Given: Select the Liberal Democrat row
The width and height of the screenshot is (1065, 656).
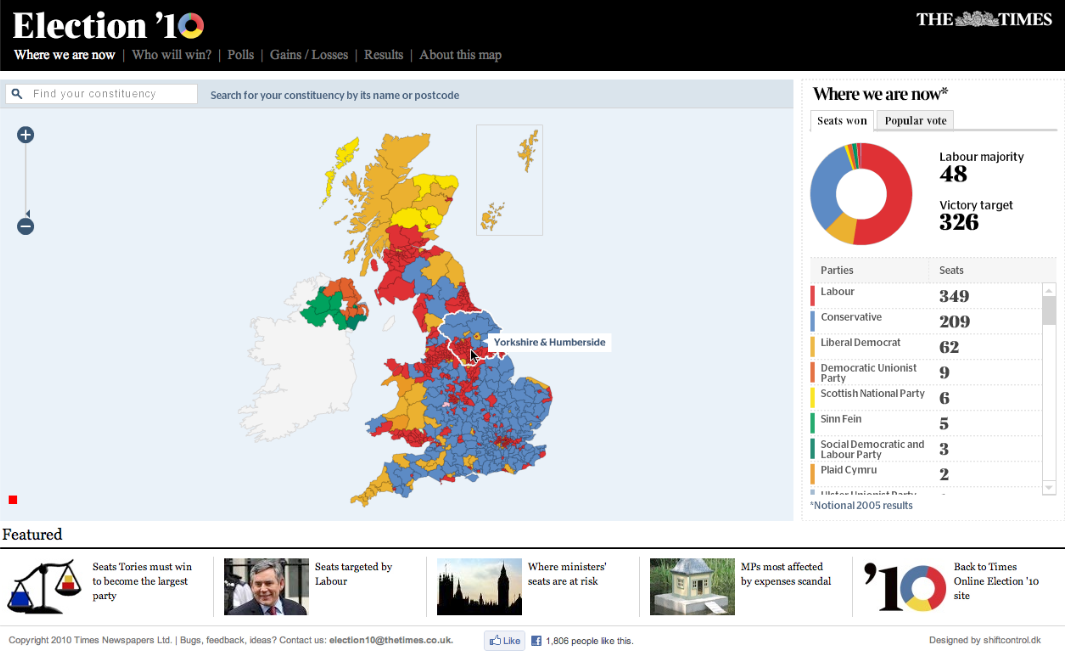Looking at the screenshot, I should coord(925,346).
